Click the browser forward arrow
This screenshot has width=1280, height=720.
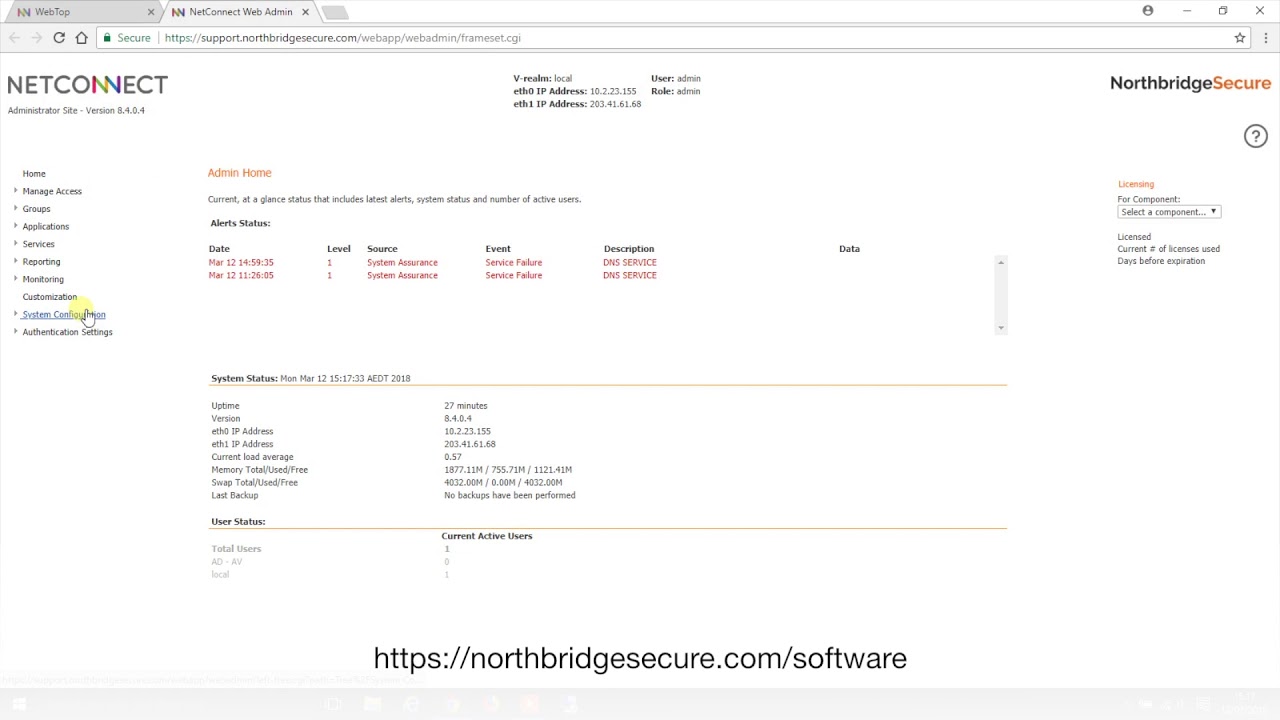37,38
